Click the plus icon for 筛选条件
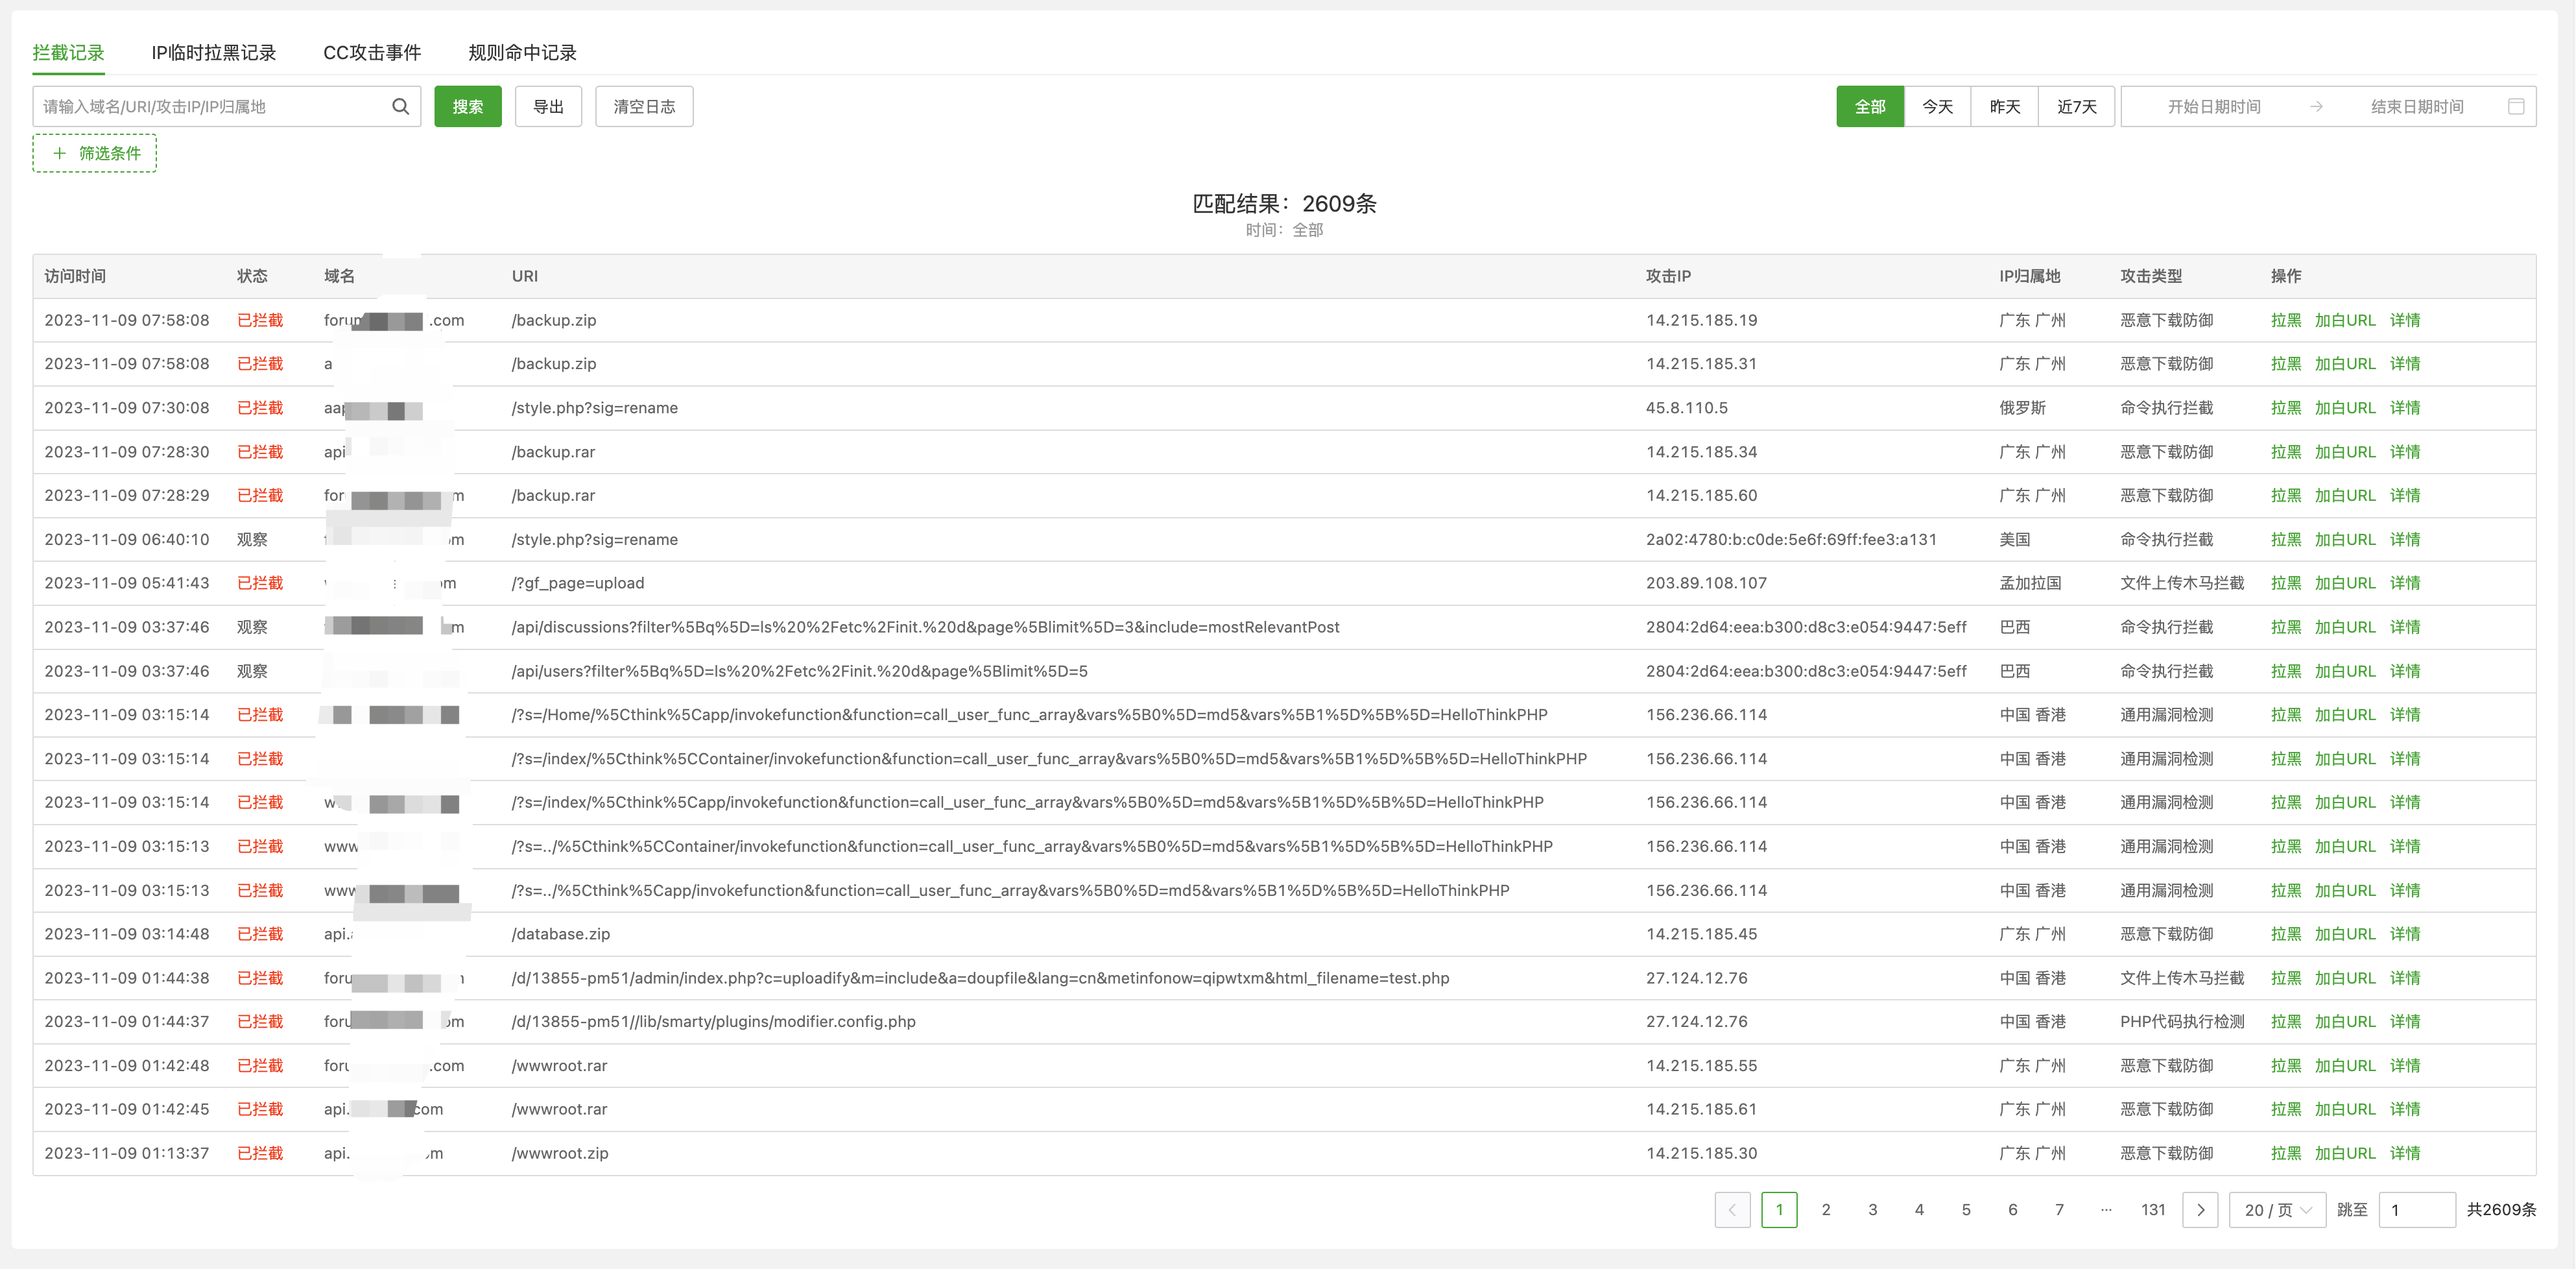The width and height of the screenshot is (2576, 1269). [59, 153]
